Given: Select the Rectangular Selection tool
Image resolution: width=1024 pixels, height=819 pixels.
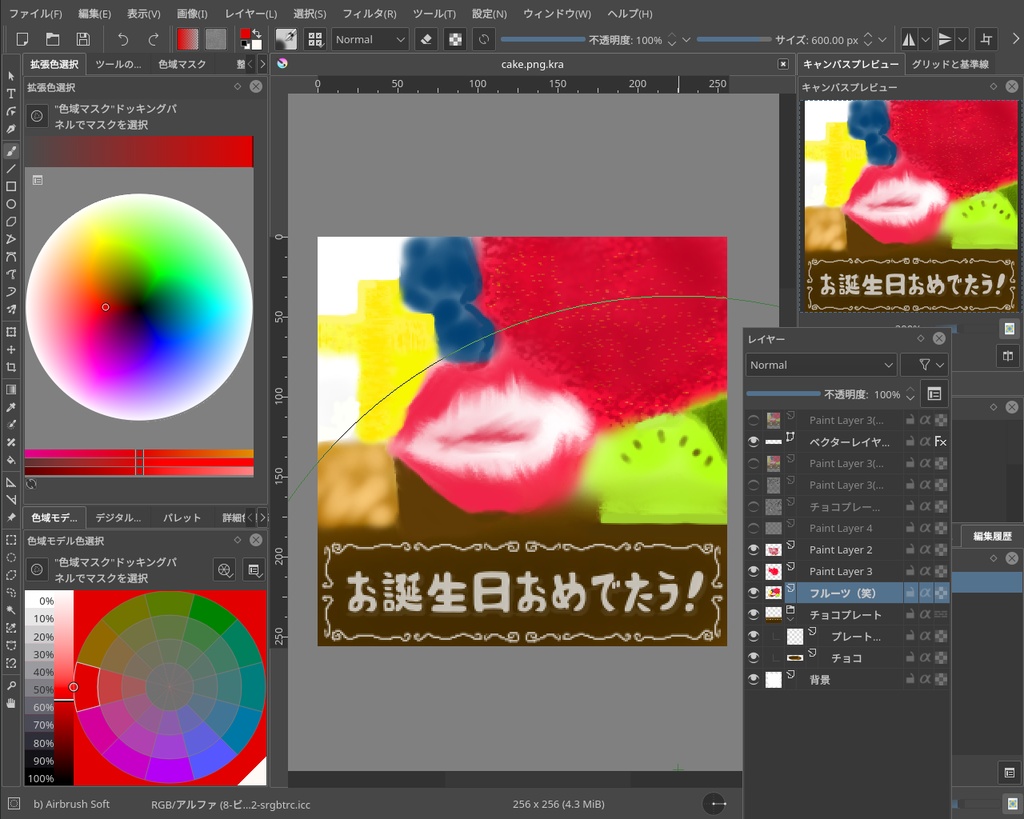Looking at the screenshot, I should point(10,540).
